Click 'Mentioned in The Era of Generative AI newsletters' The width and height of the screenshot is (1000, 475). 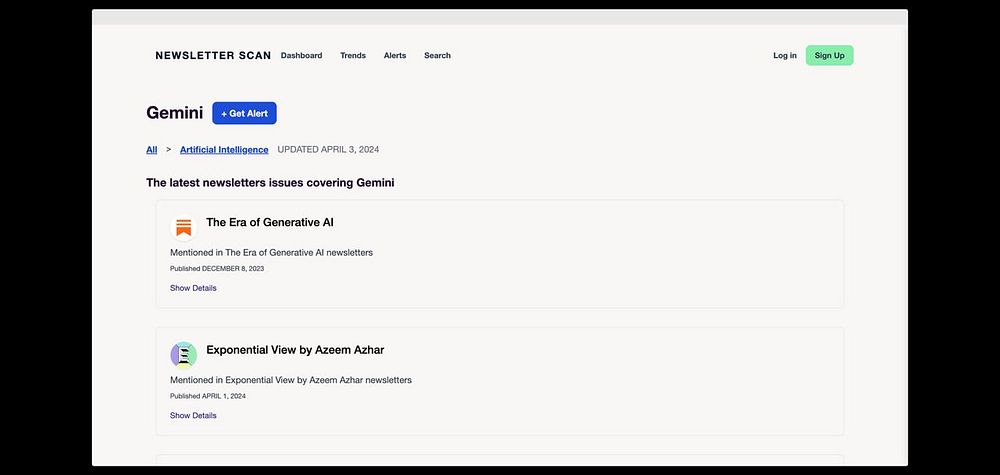[x=272, y=252]
